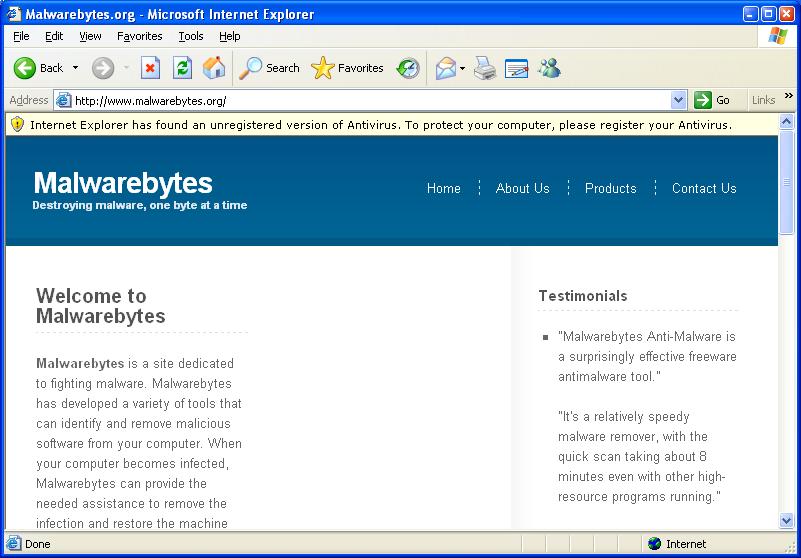
Task: Click the vertical scrollbar thumb
Action: point(786,182)
